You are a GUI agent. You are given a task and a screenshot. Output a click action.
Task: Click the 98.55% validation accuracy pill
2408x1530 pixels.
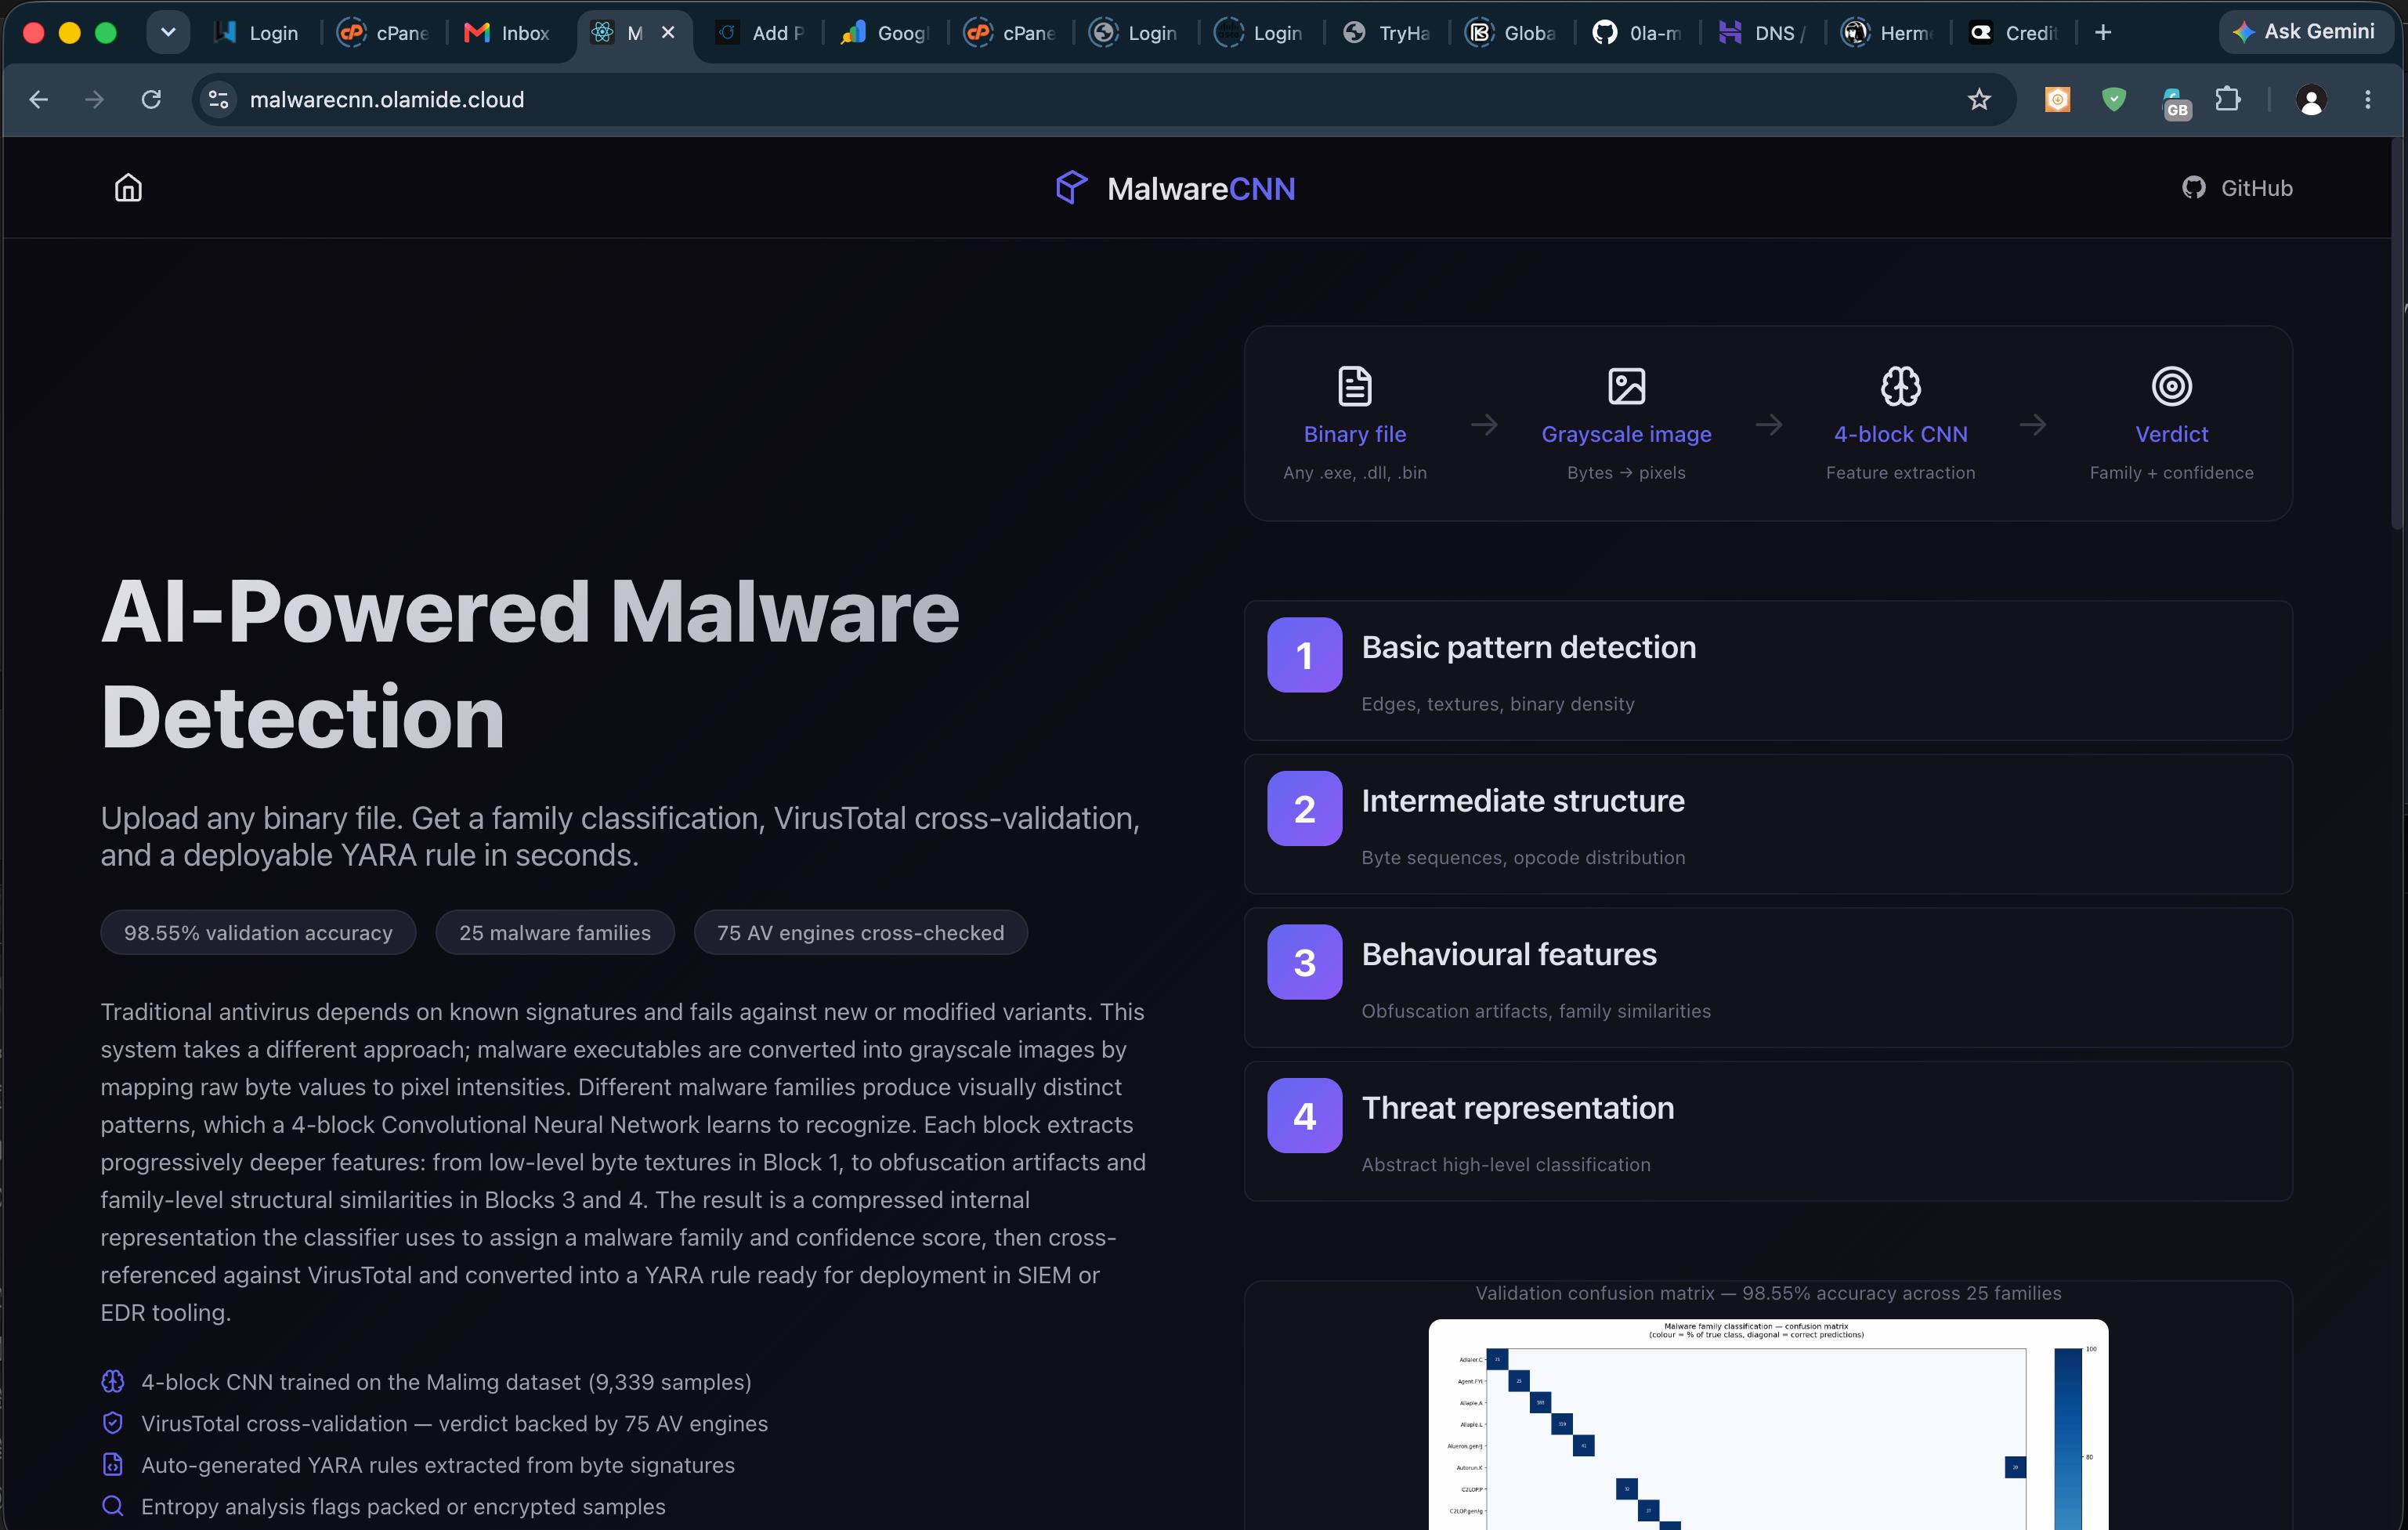258,932
